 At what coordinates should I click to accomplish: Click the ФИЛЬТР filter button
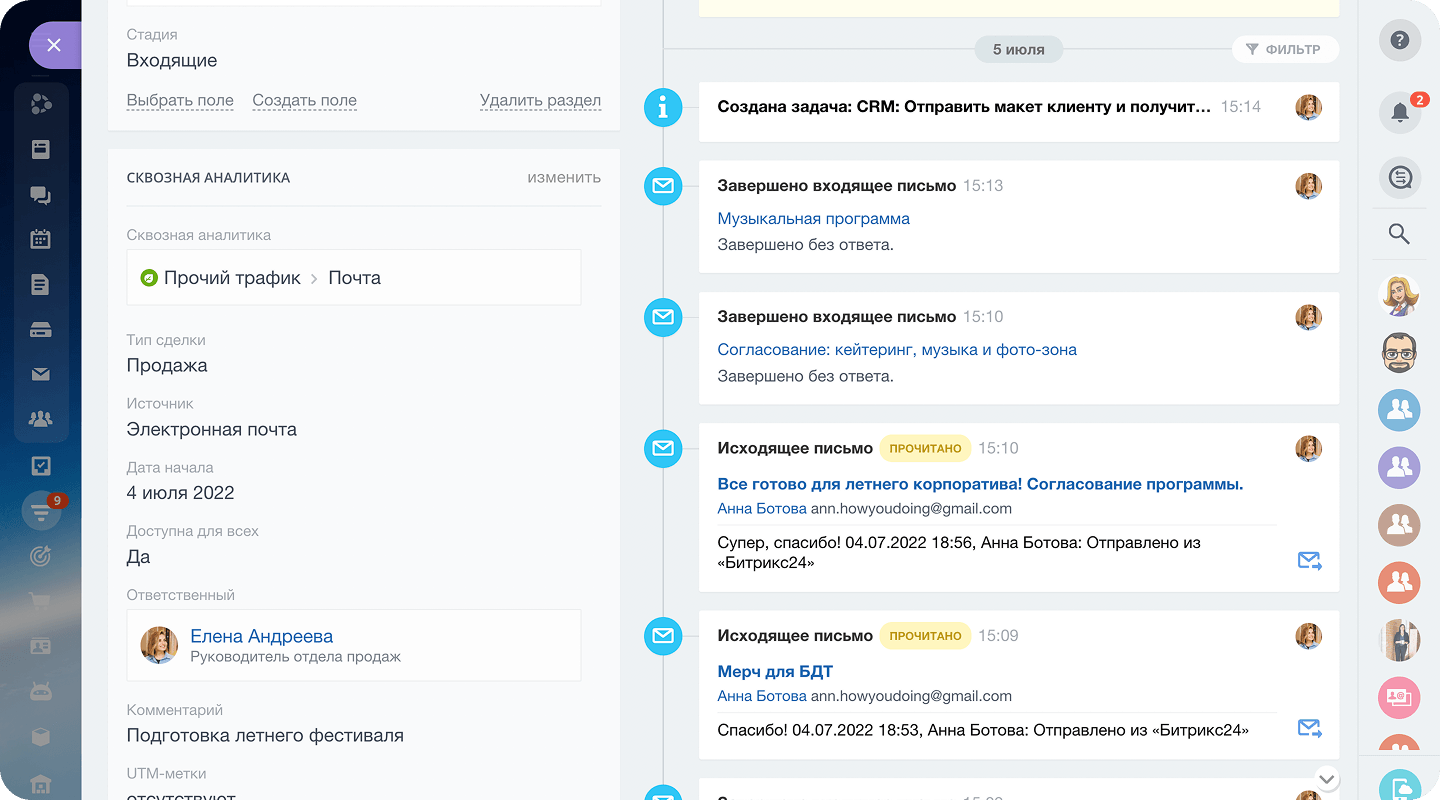click(x=1284, y=49)
